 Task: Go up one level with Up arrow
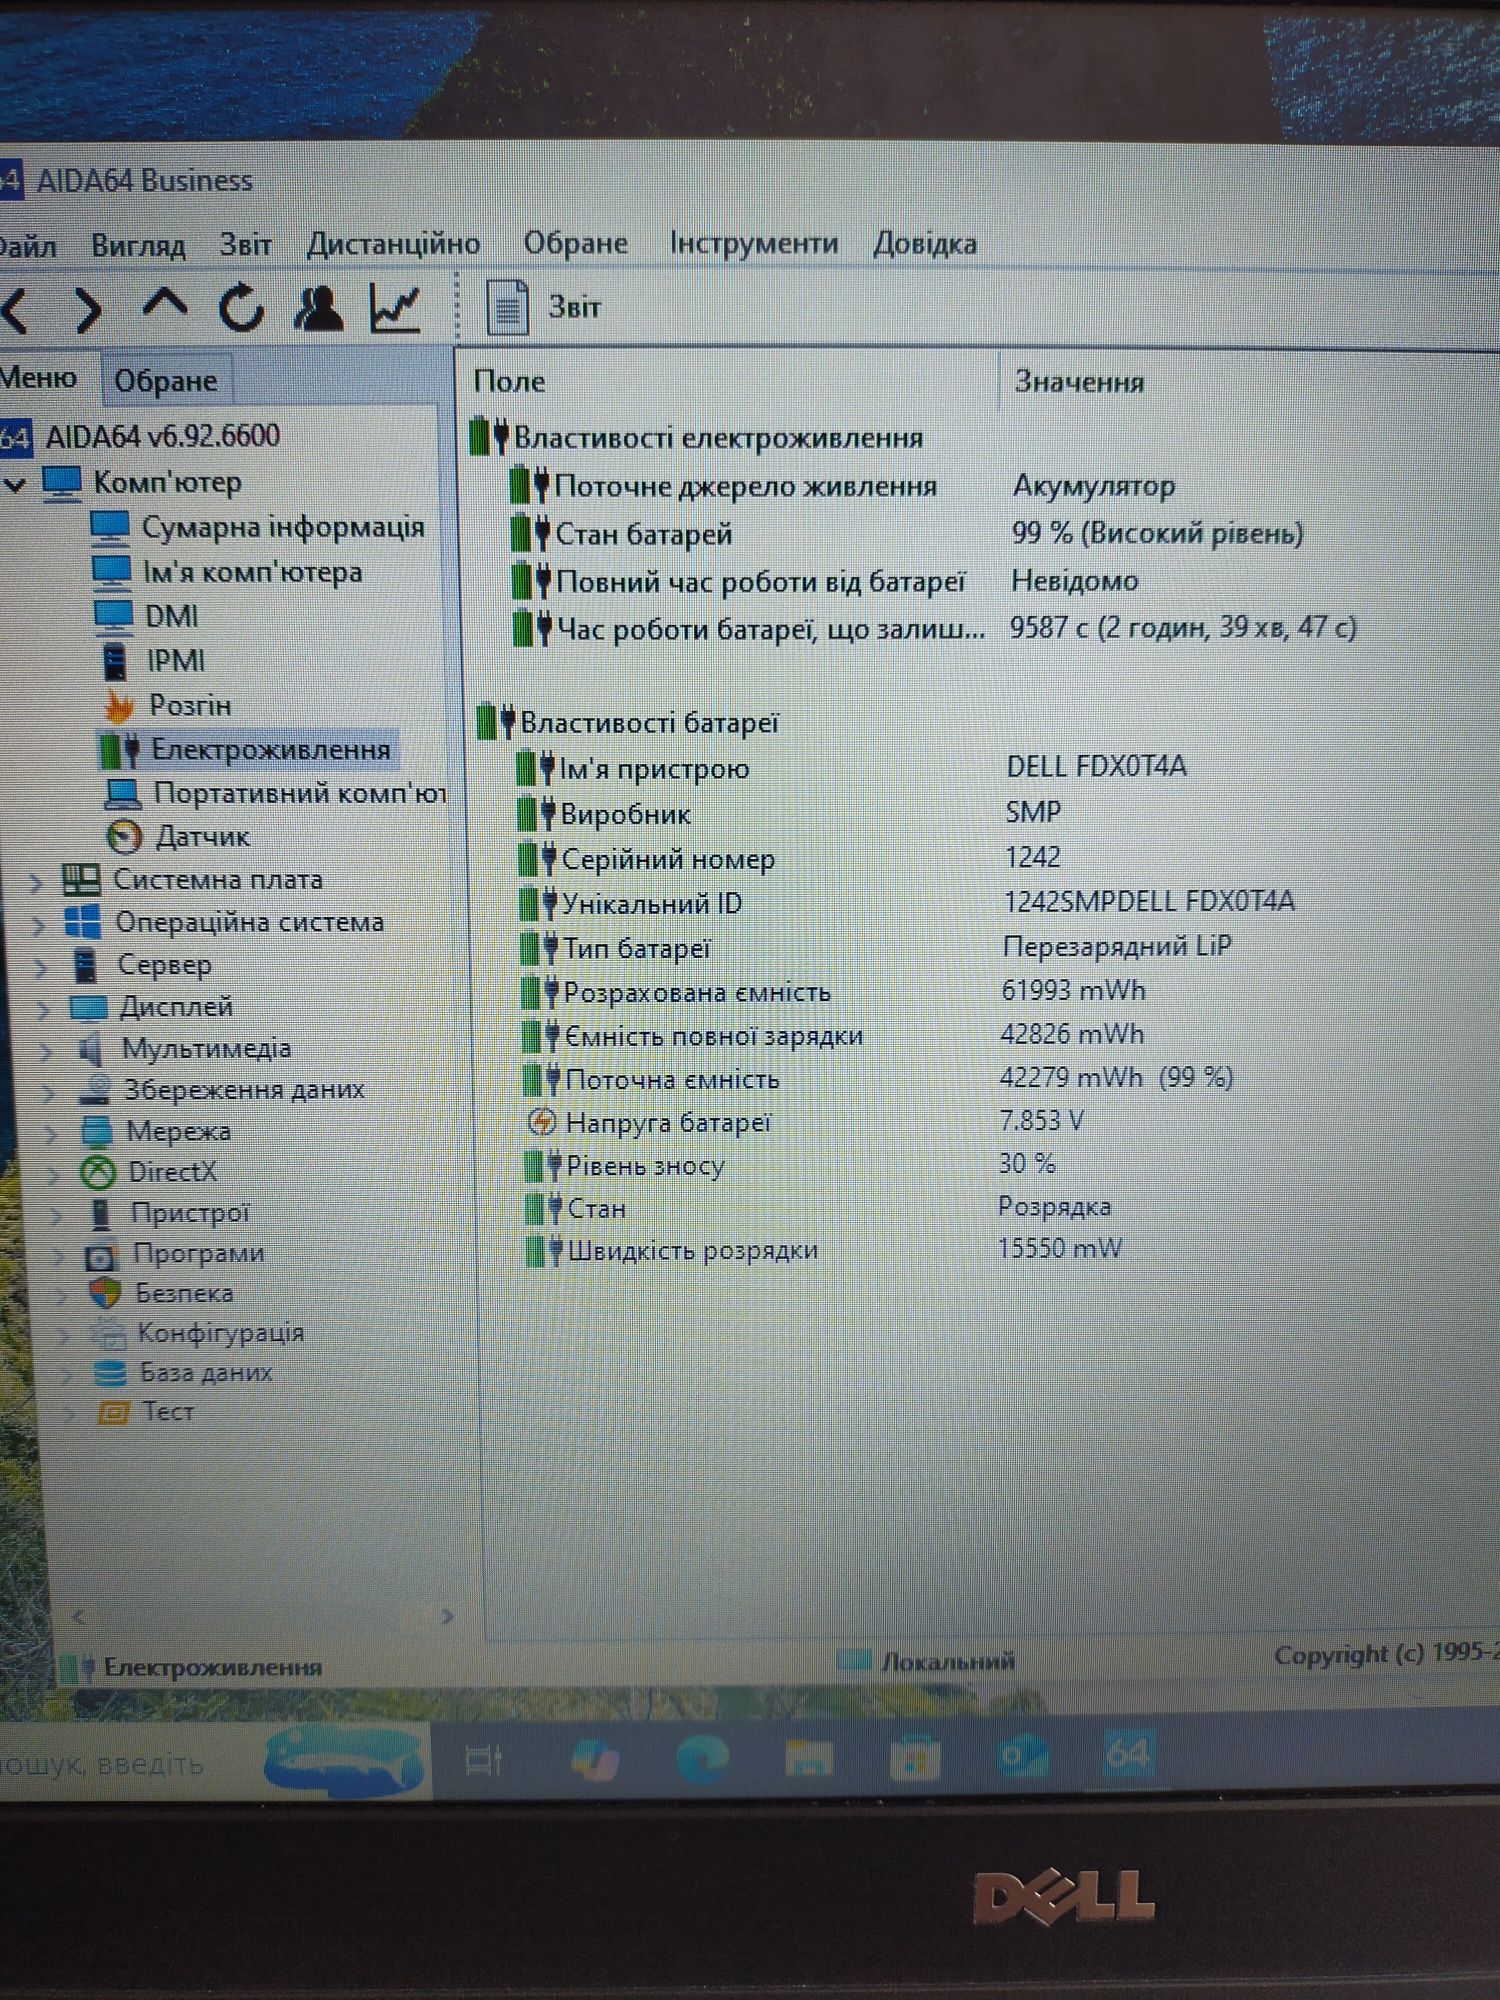pyautogui.click(x=165, y=305)
